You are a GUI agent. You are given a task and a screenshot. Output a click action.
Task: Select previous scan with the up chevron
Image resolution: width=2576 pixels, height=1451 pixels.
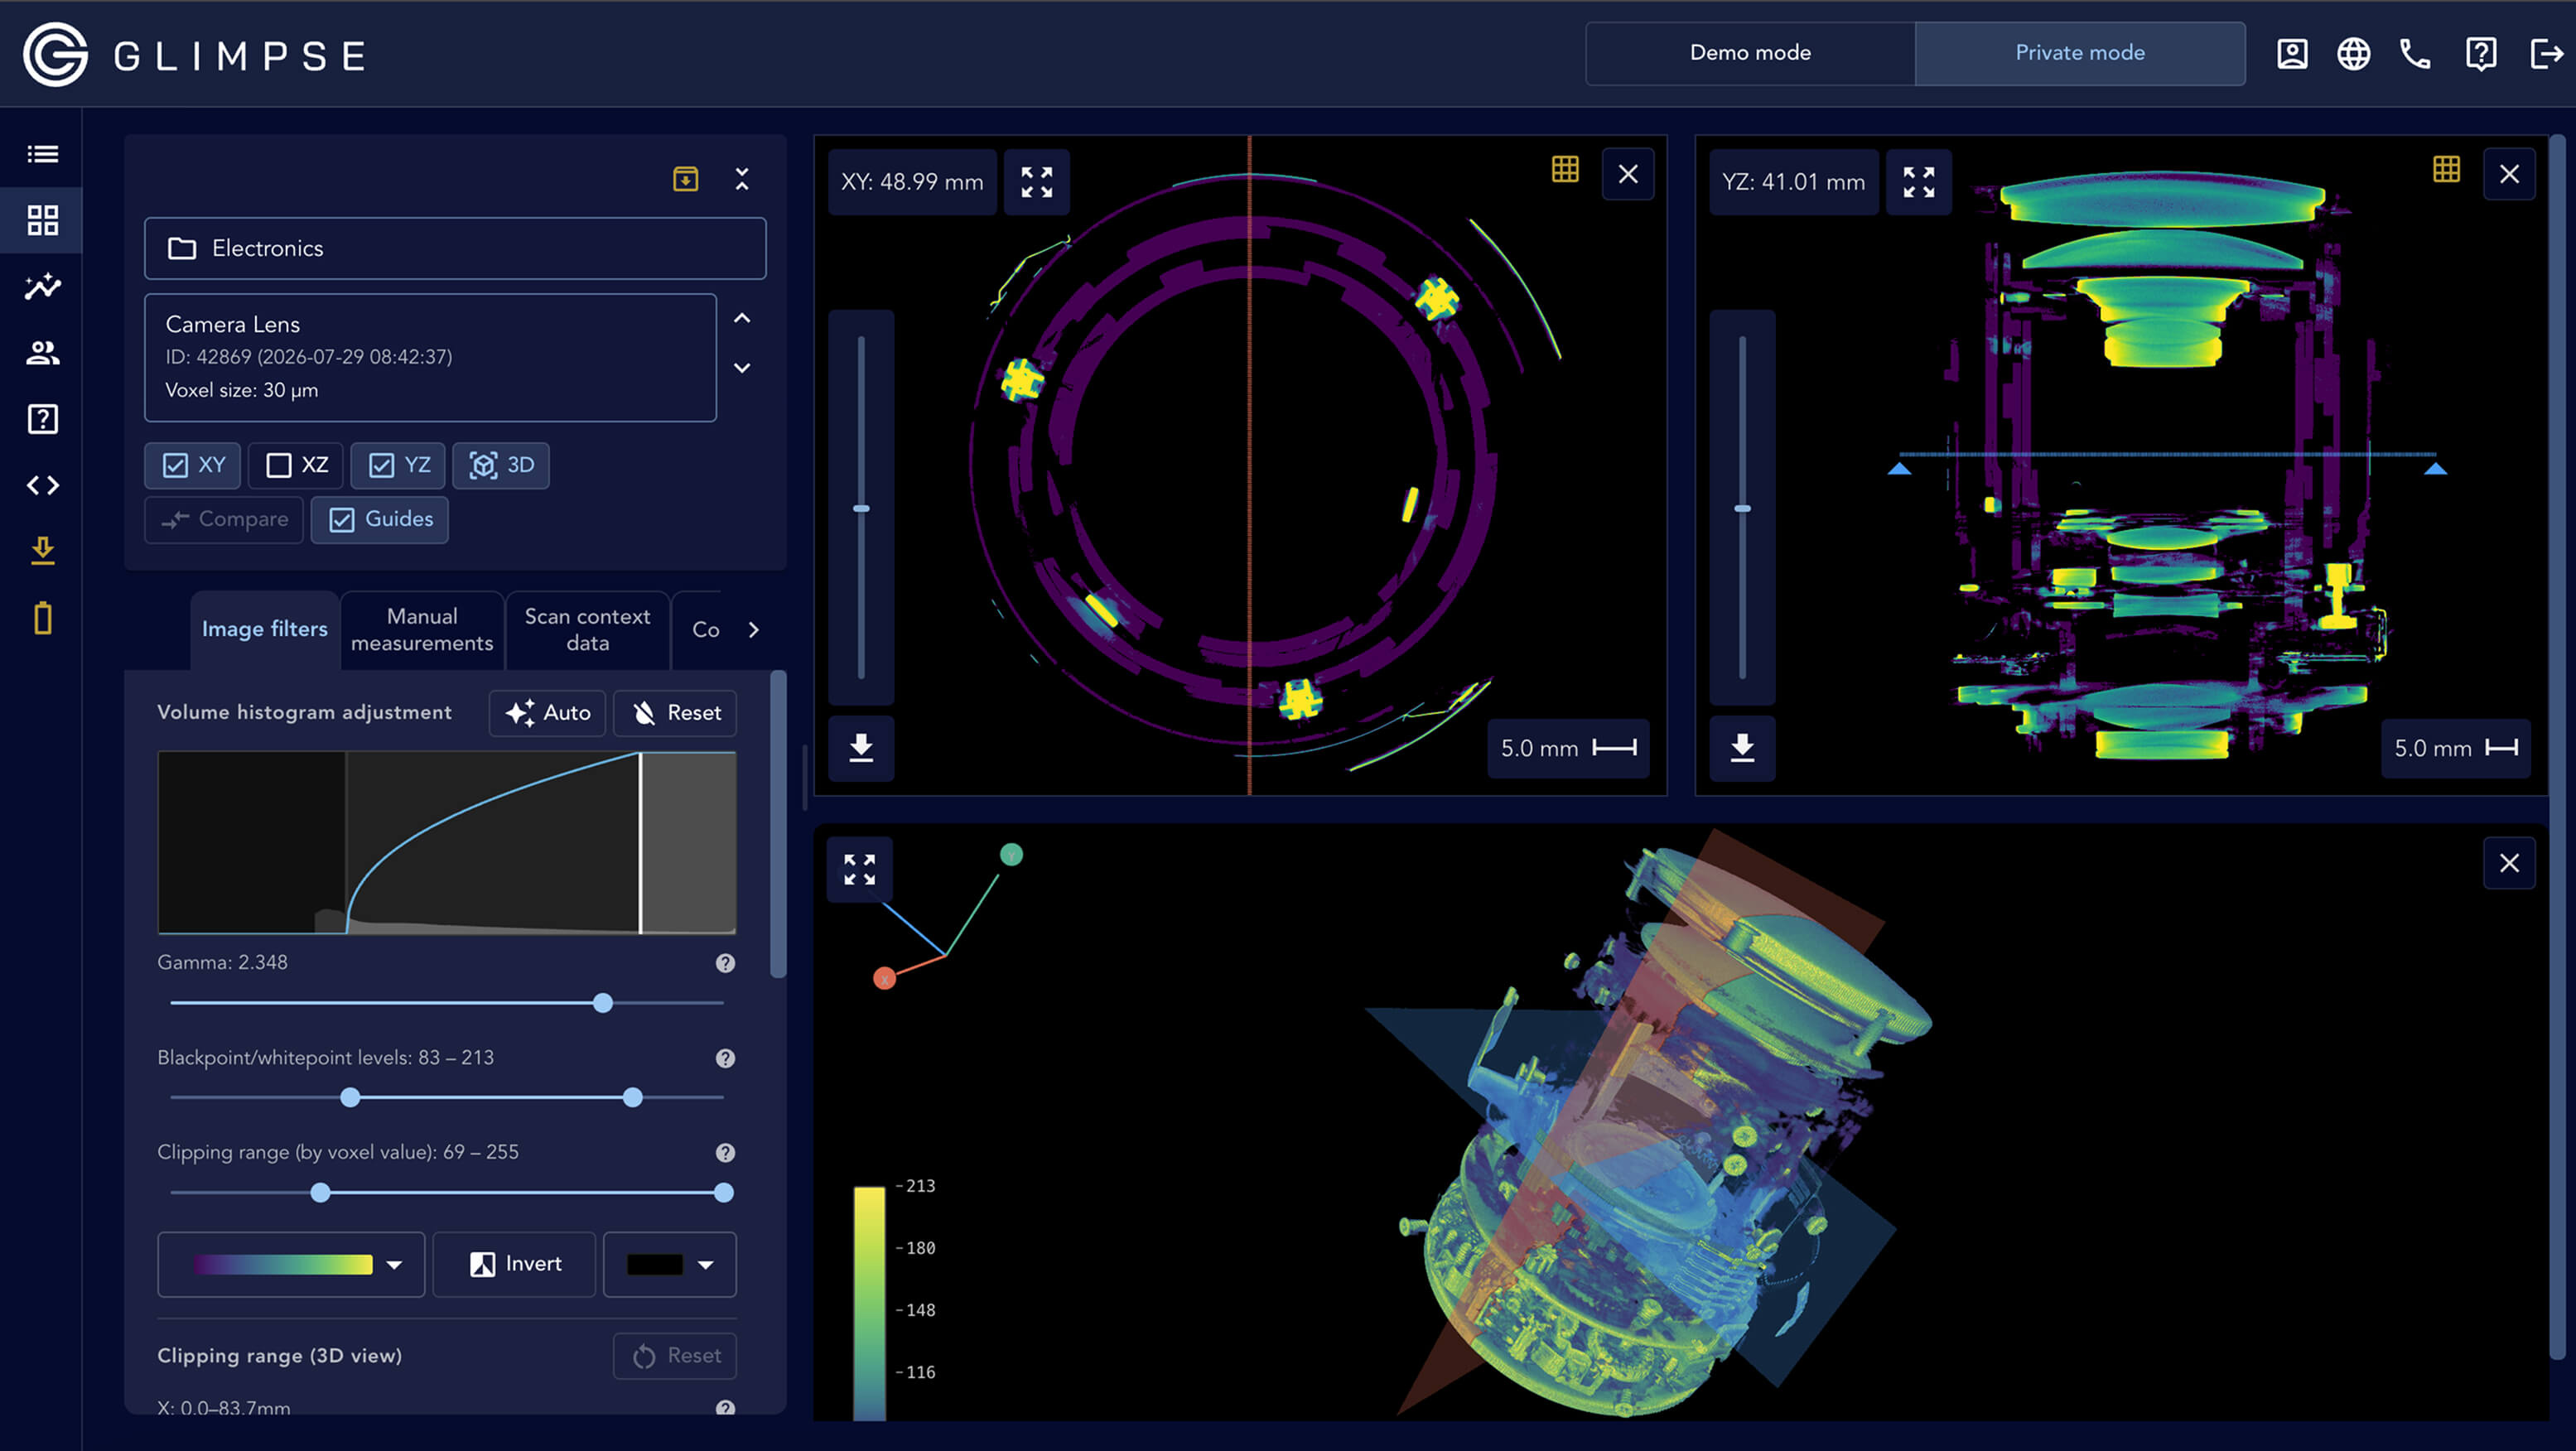(x=742, y=318)
